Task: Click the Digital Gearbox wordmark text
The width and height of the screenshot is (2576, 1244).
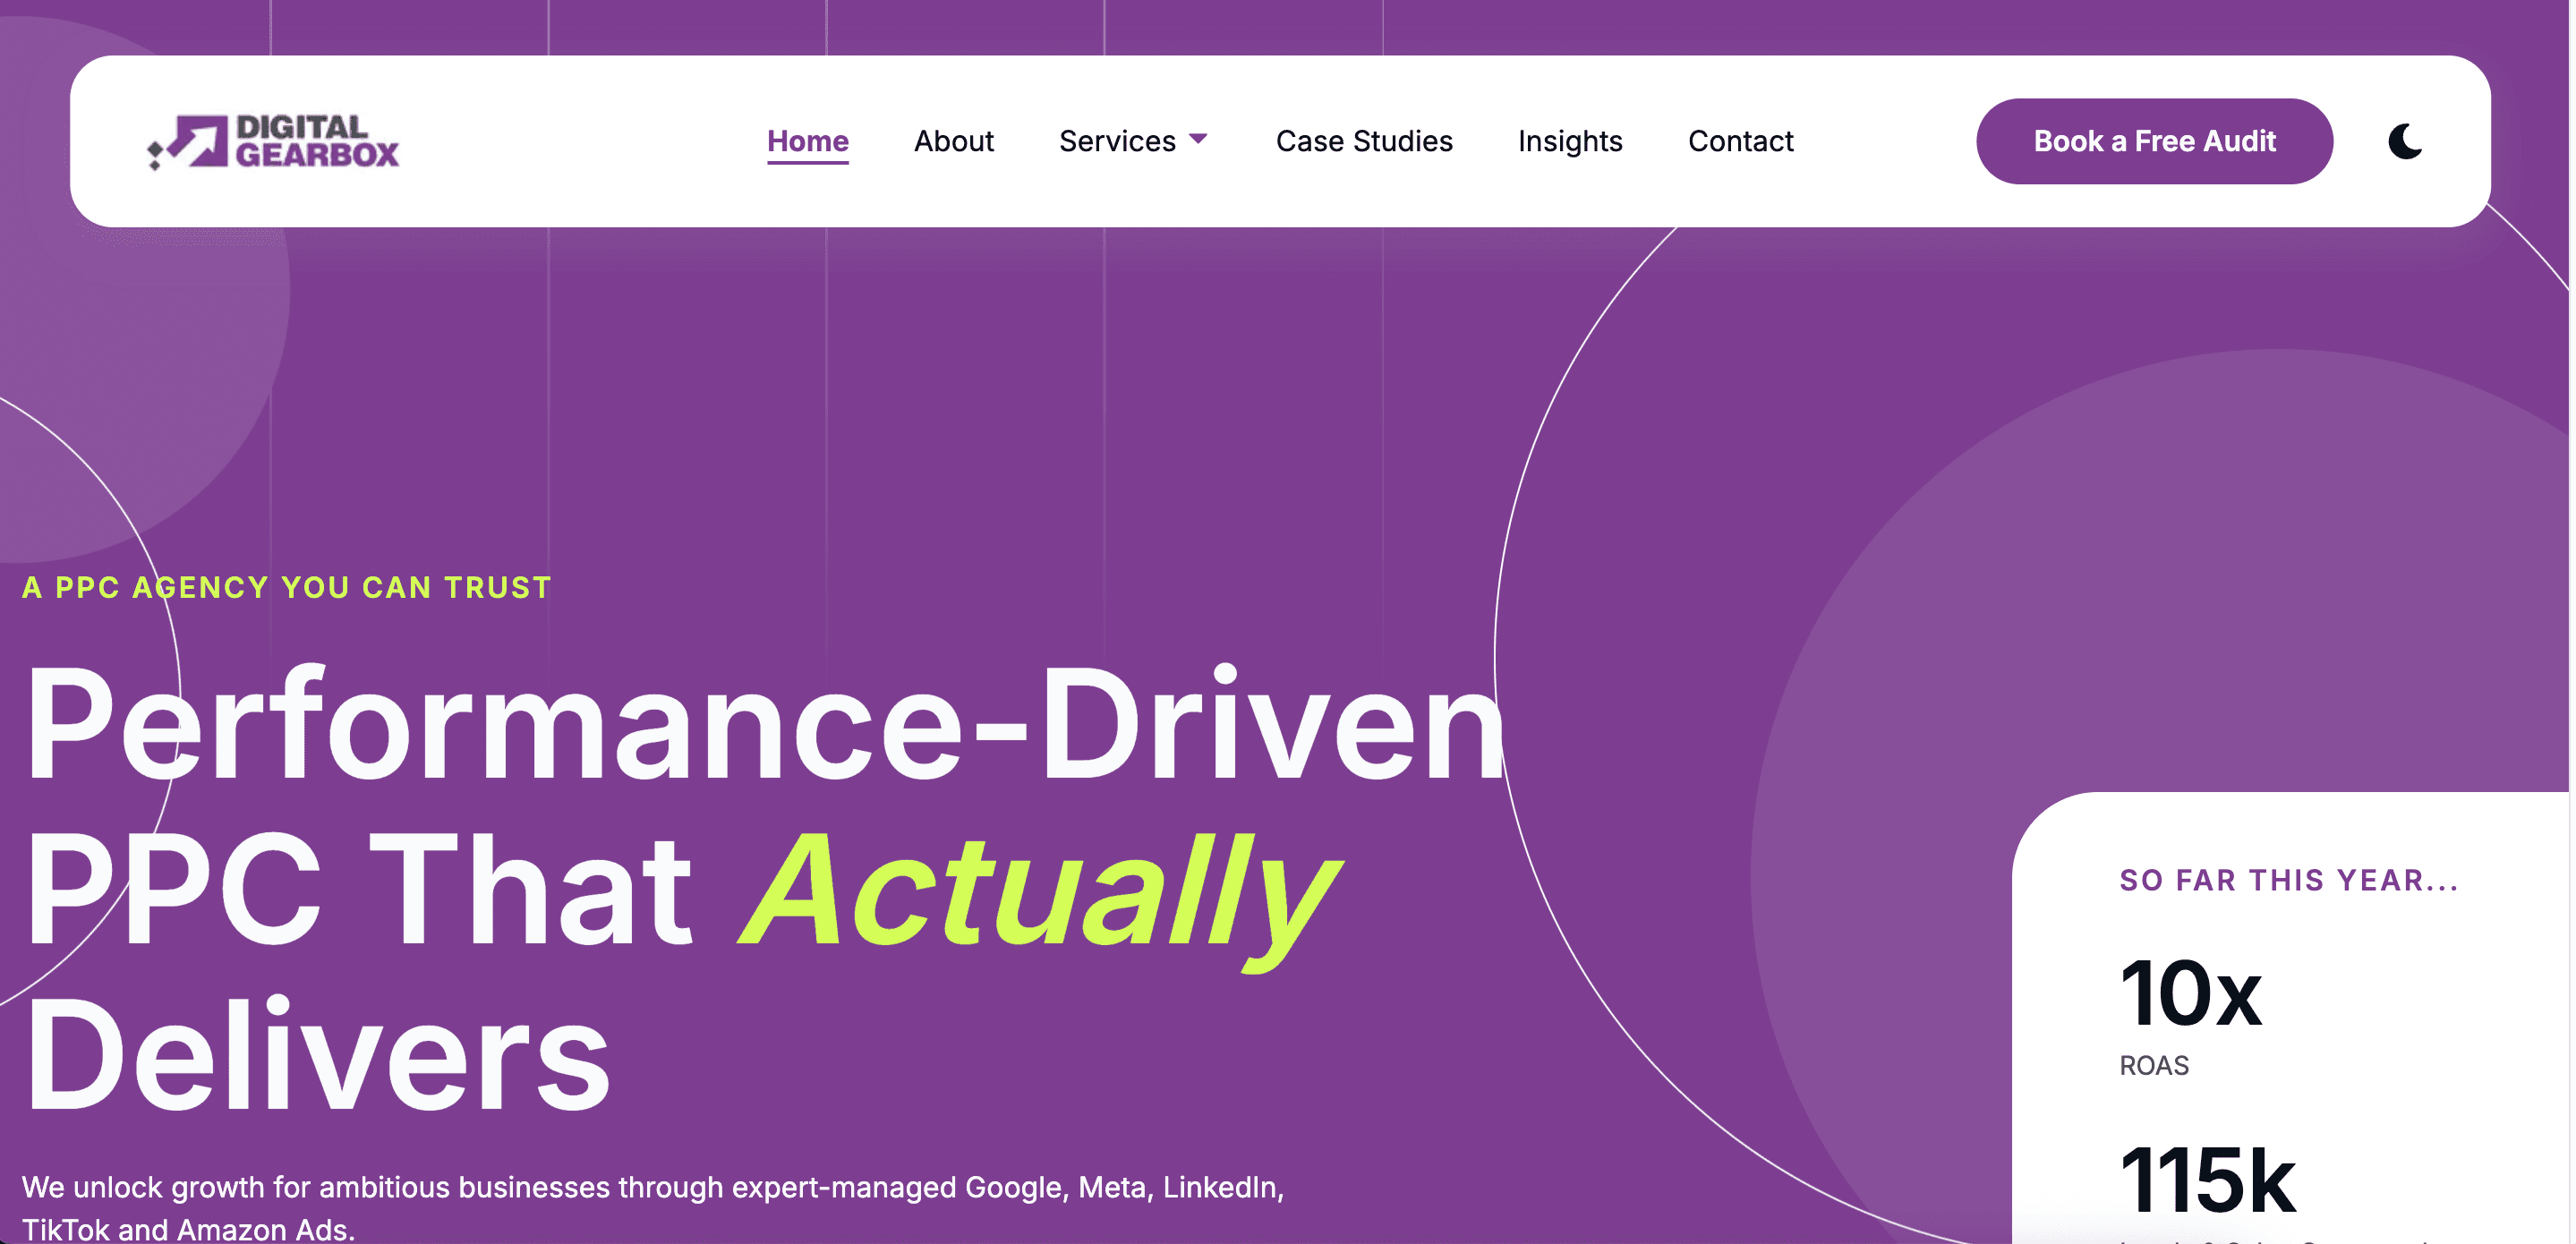Action: click(316, 141)
